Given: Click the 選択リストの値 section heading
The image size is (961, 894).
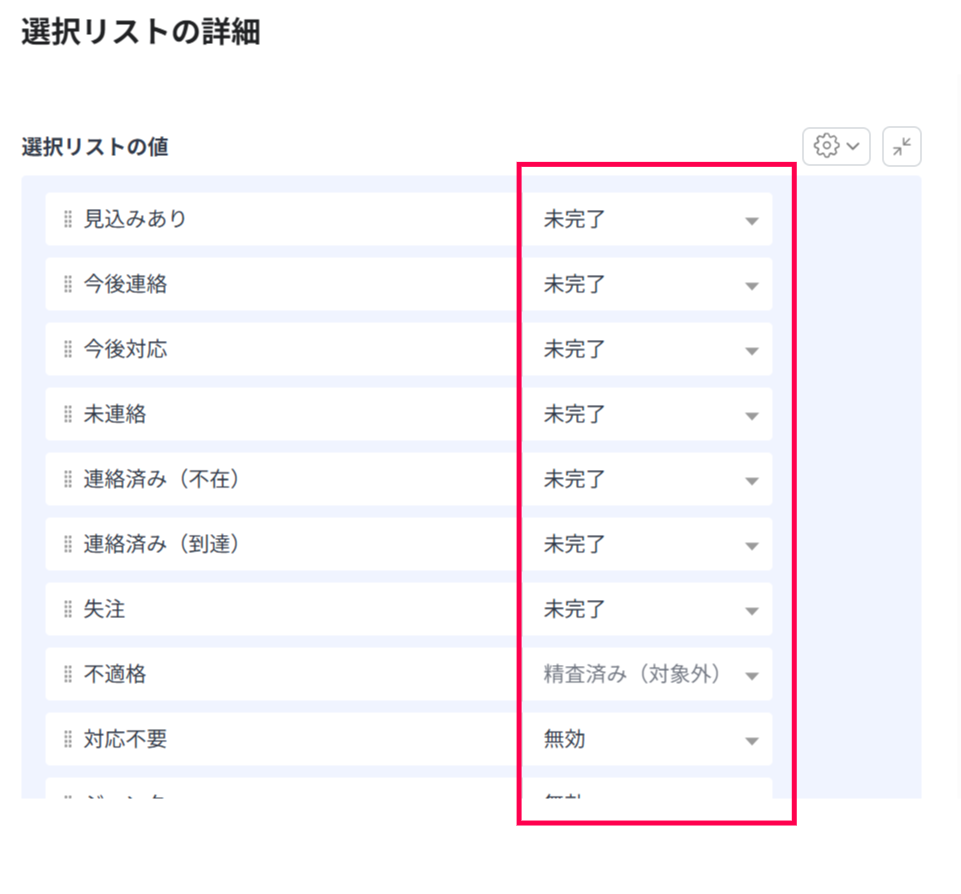Looking at the screenshot, I should click(95, 147).
